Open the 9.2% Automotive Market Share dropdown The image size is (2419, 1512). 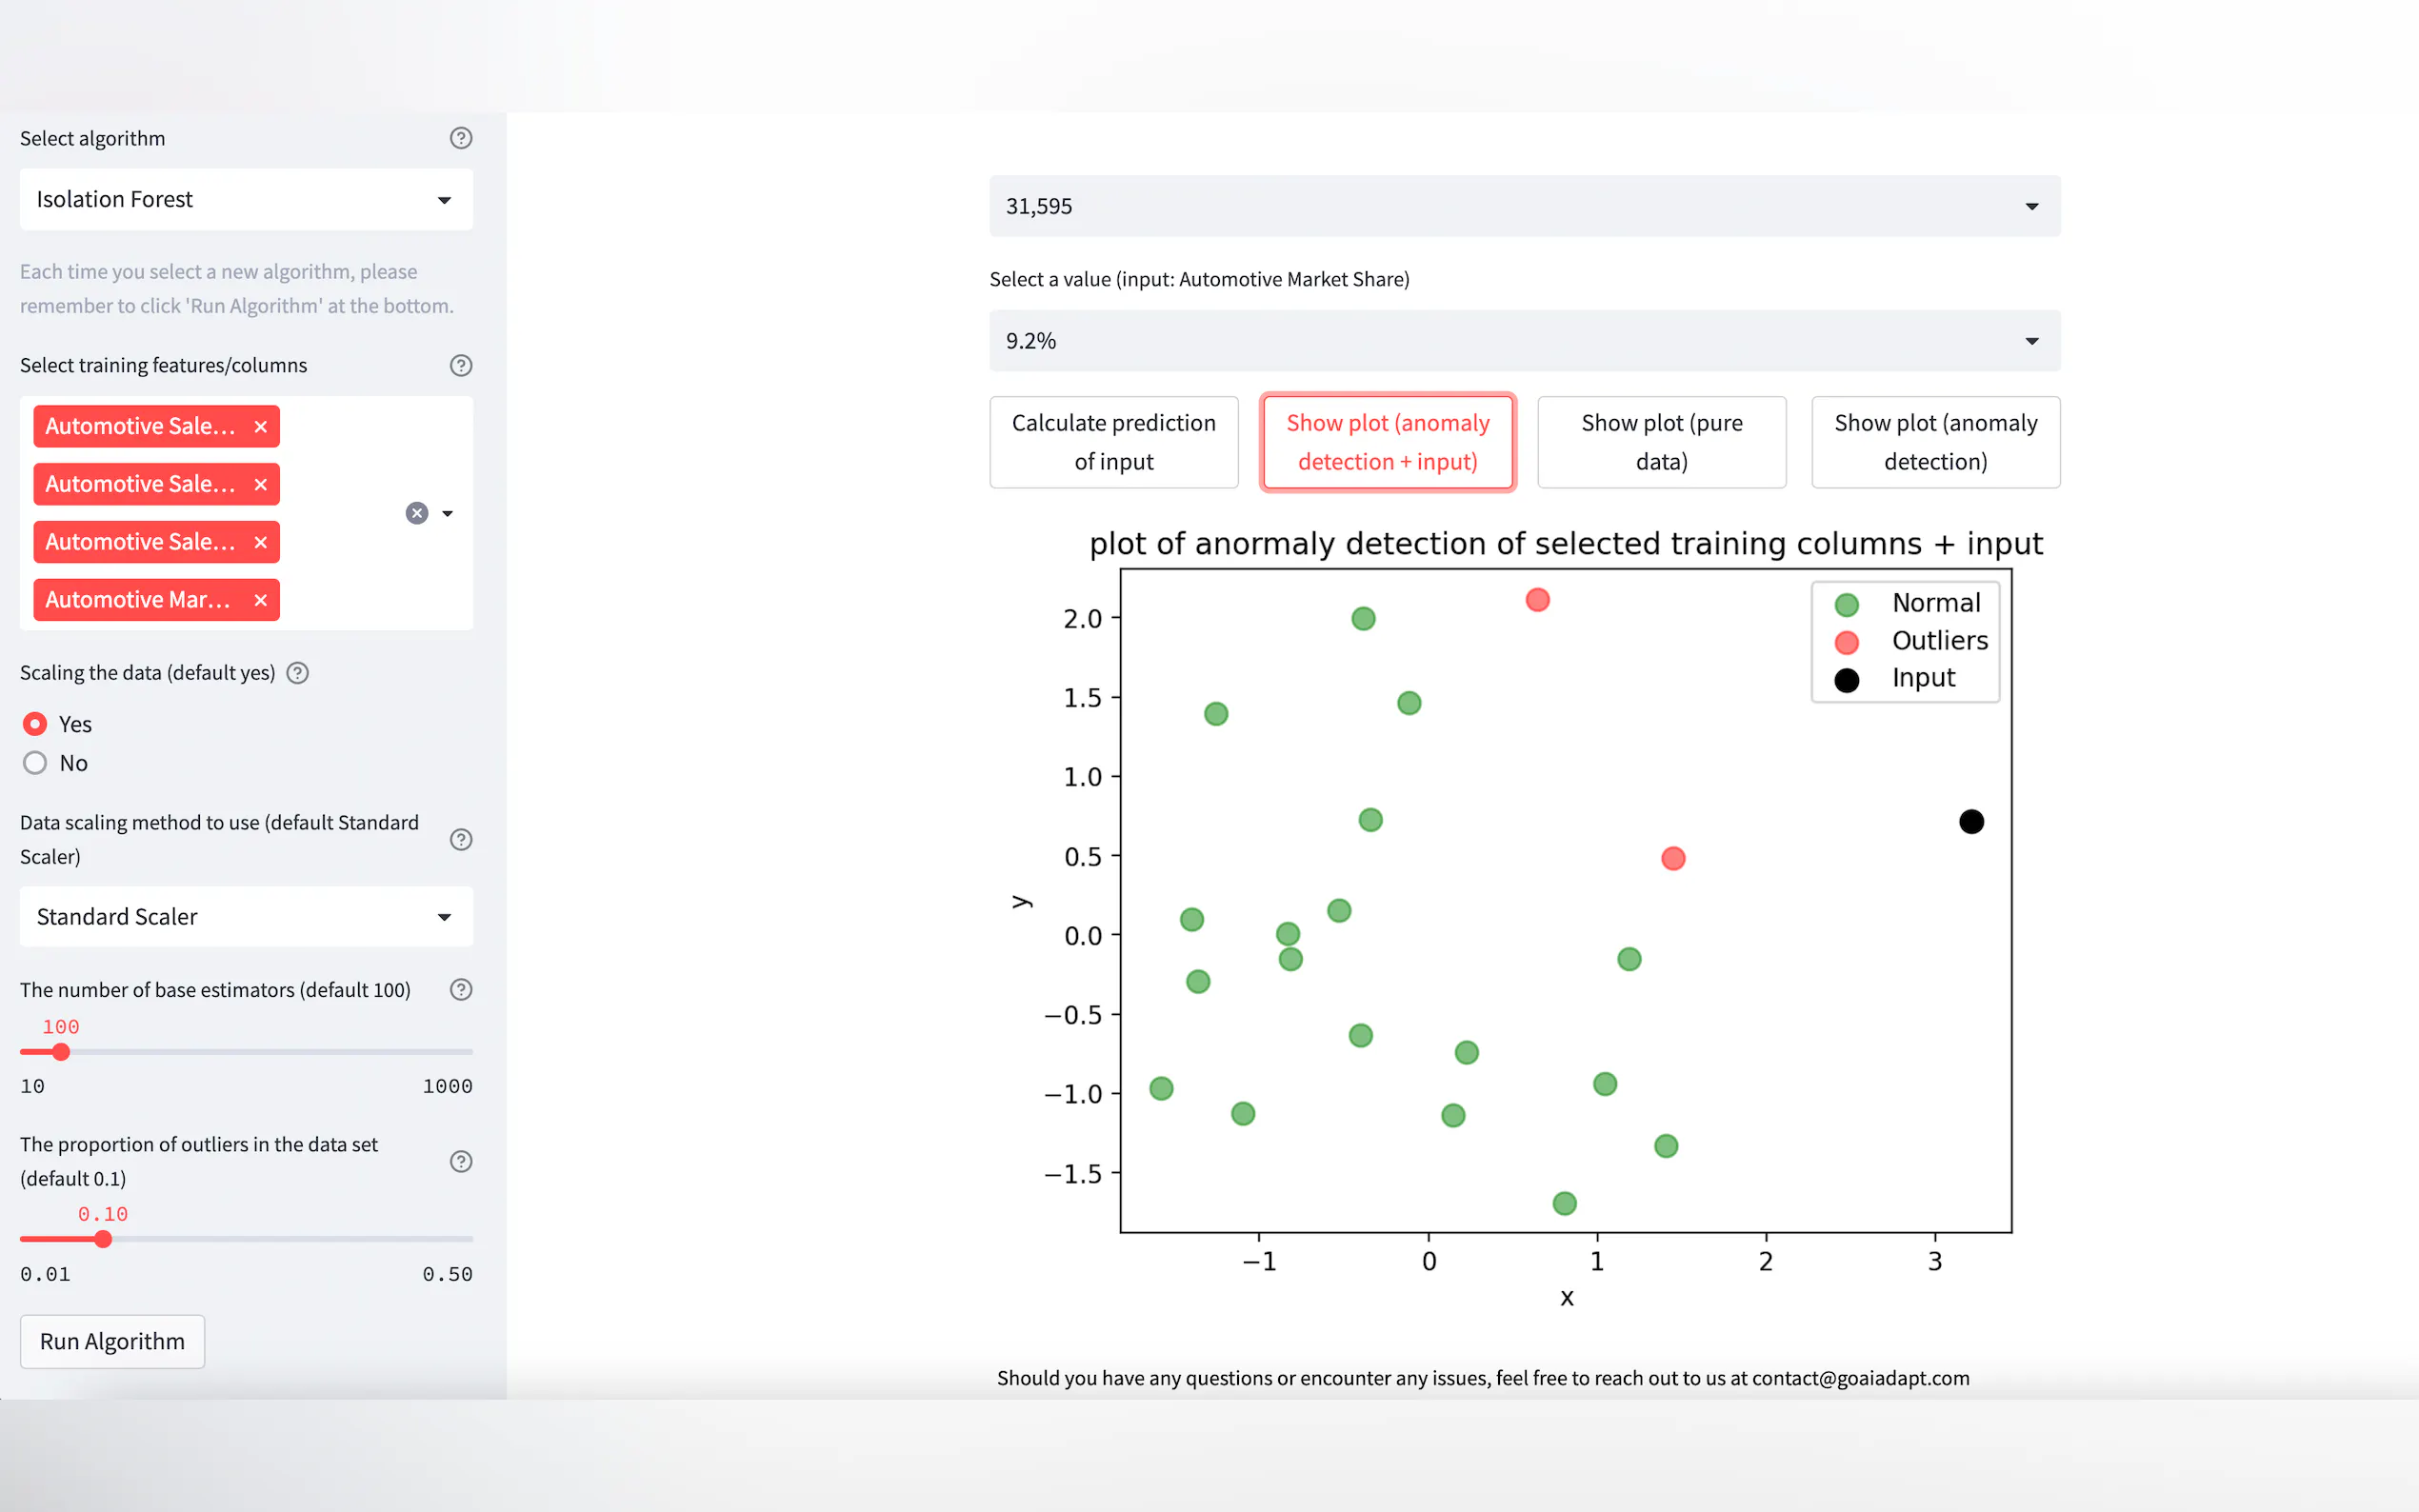(1524, 341)
